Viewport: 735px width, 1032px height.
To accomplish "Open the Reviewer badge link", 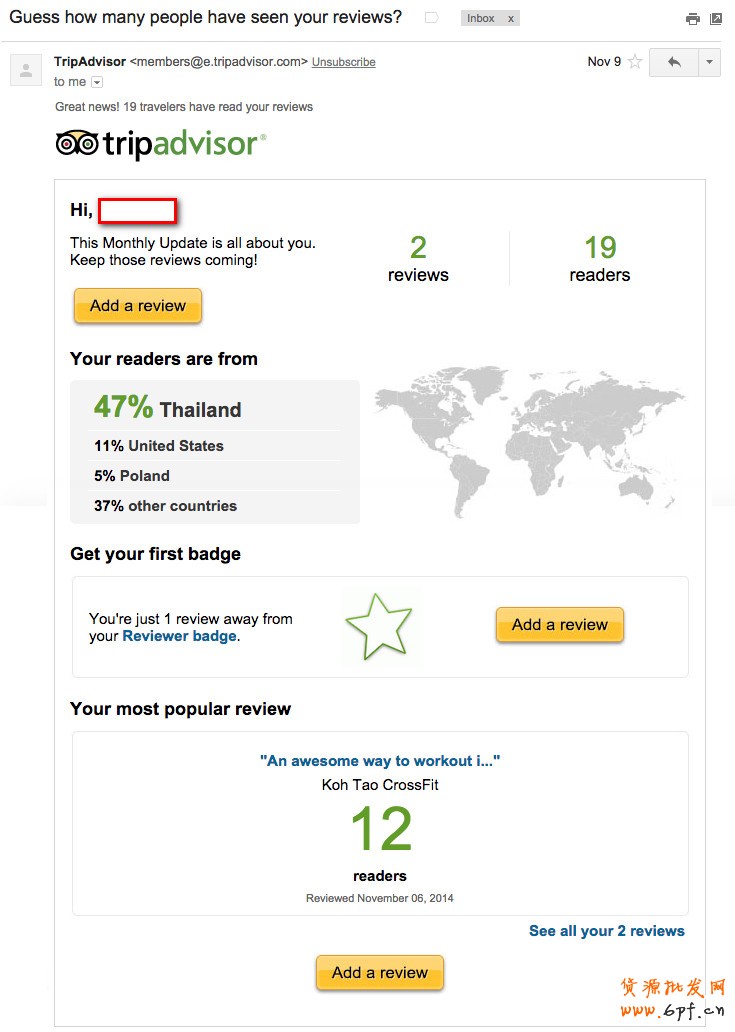I will [179, 636].
